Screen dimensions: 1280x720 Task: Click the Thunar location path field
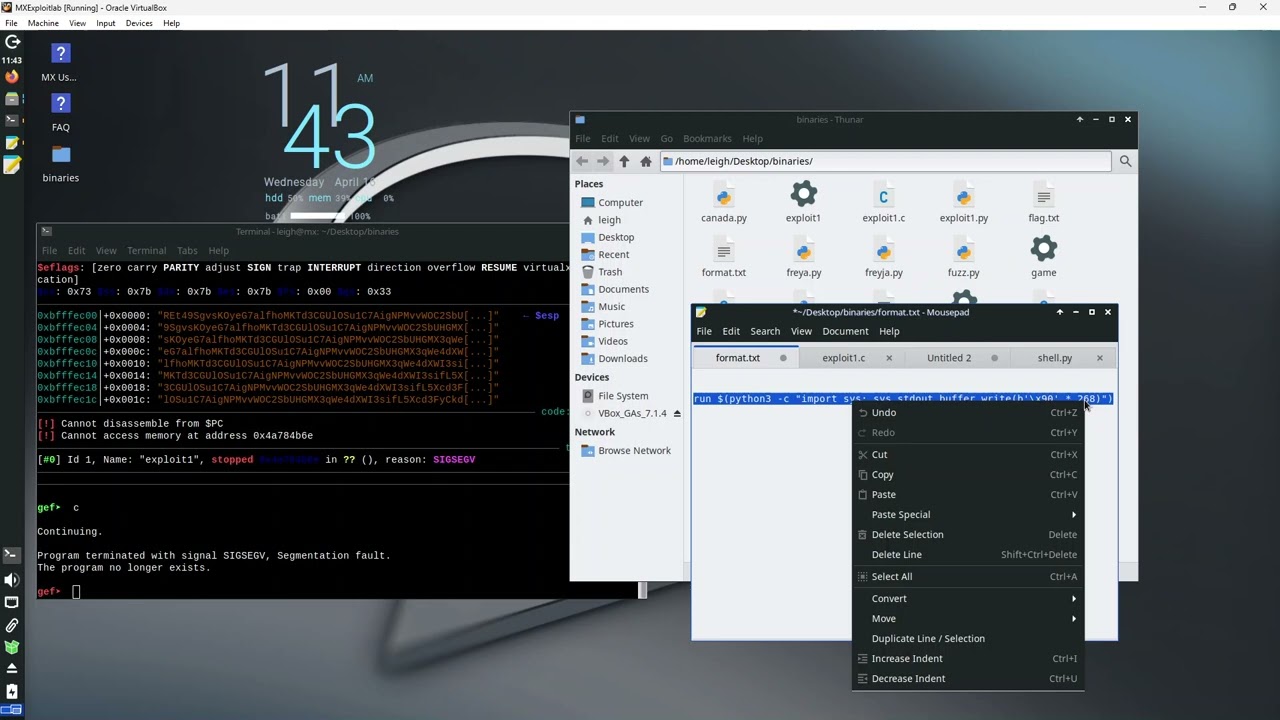tap(885, 161)
